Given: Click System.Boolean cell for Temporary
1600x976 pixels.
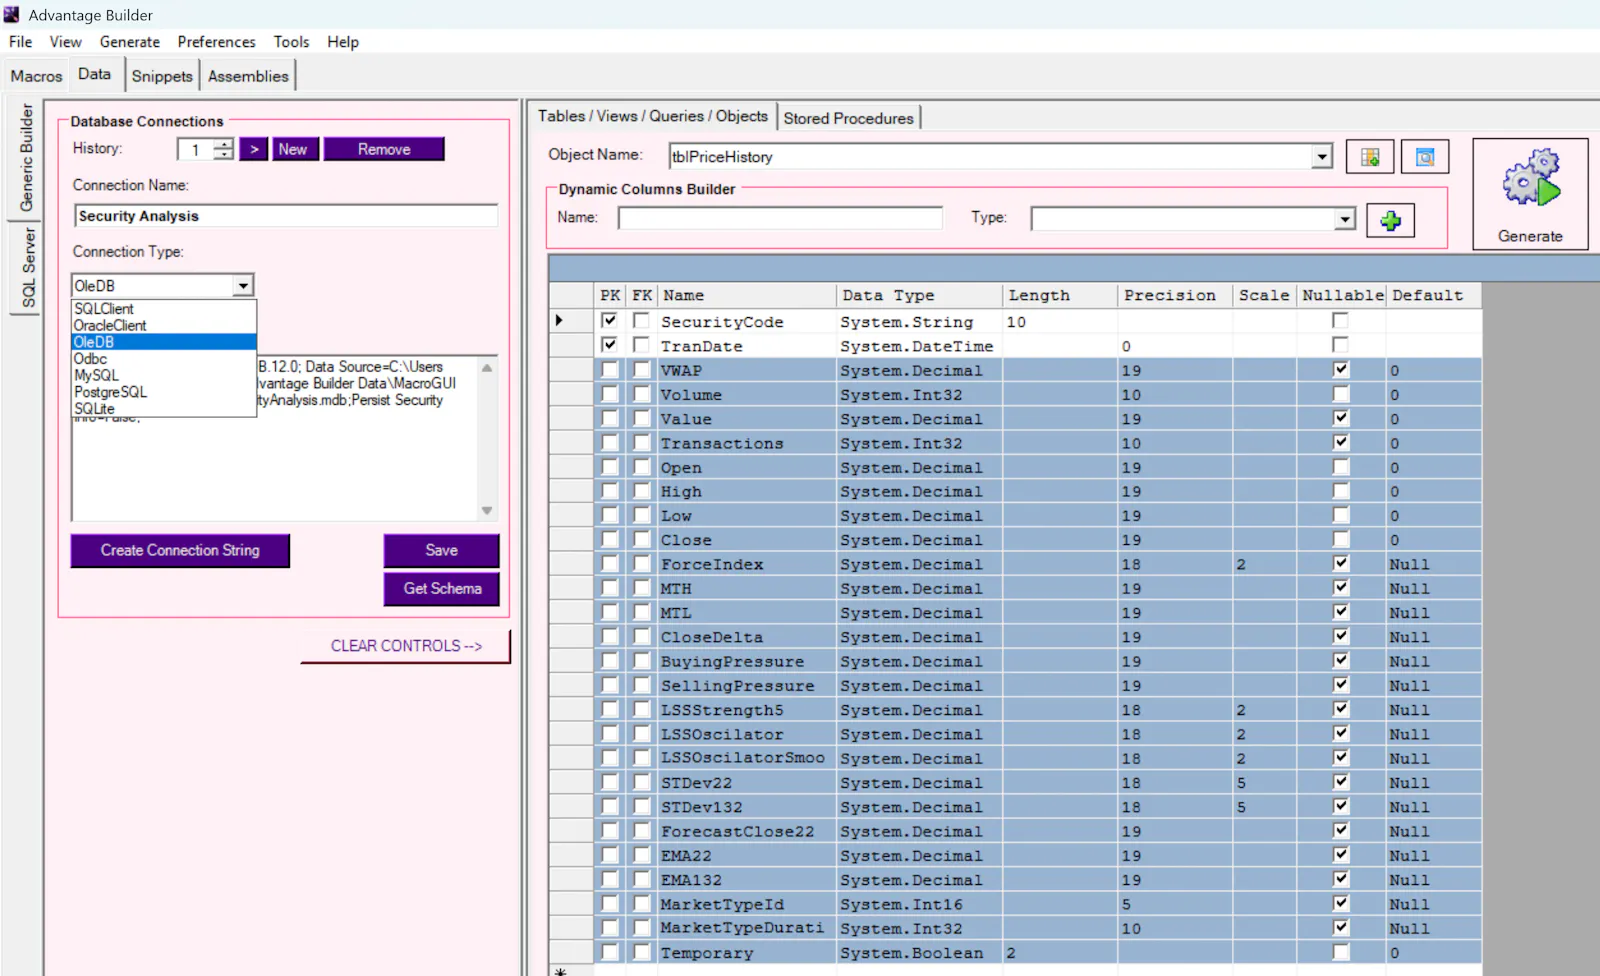Looking at the screenshot, I should pyautogui.click(x=919, y=952).
